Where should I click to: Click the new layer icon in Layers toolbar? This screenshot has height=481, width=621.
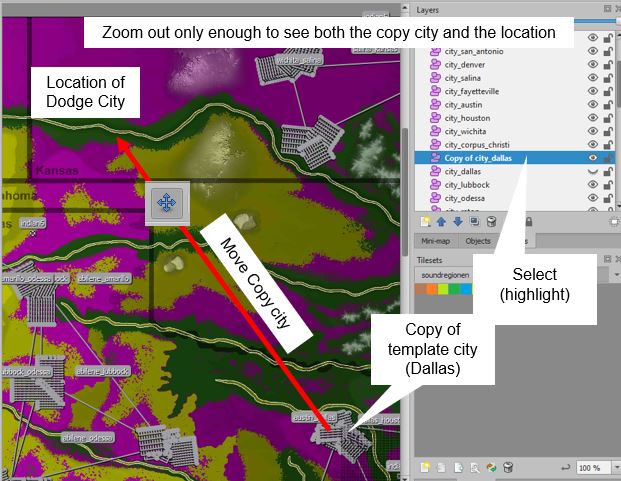[x=426, y=221]
